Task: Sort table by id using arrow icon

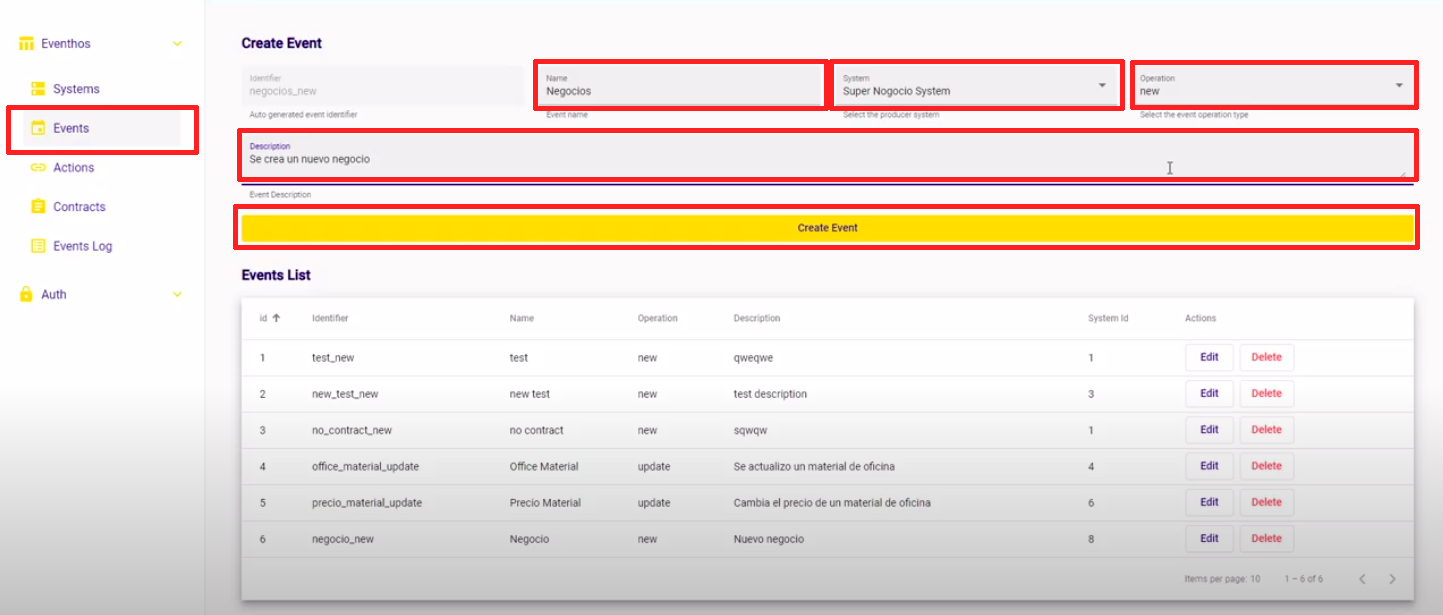Action: pos(276,318)
